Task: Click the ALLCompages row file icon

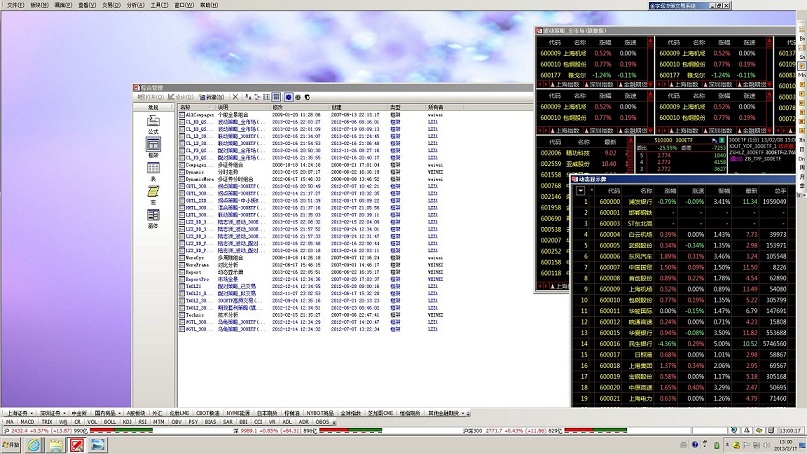Action: point(182,115)
